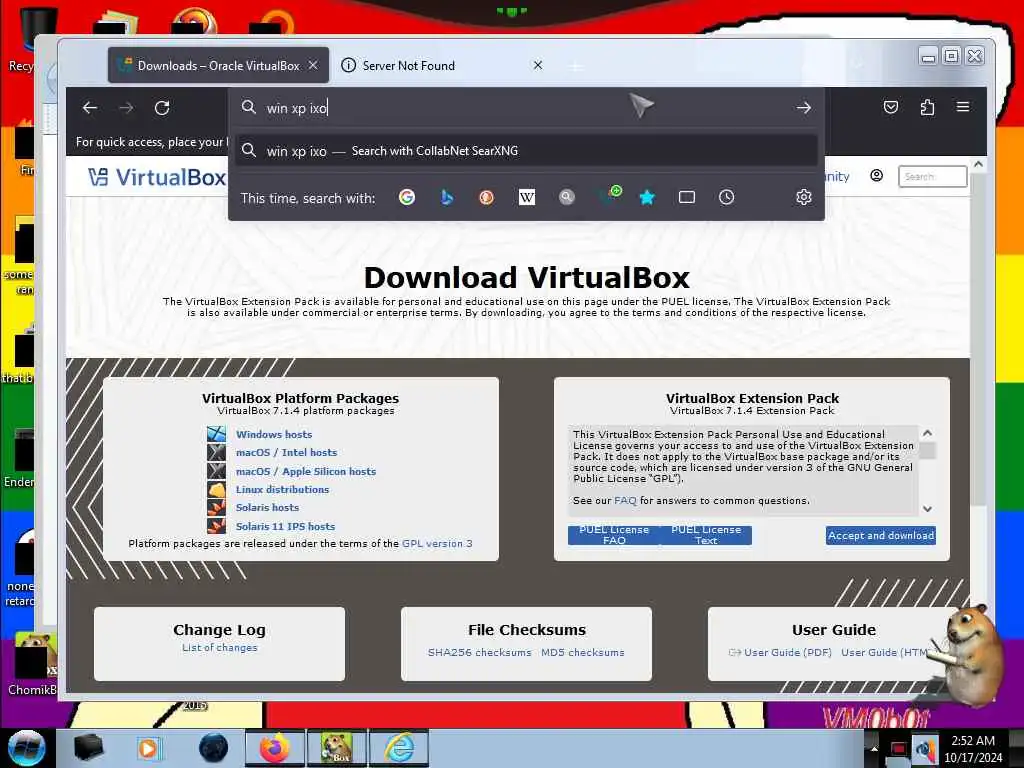Viewport: 1024px width, 768px height.
Task: Select the gray magnifier search engine icon
Action: pyautogui.click(x=567, y=197)
